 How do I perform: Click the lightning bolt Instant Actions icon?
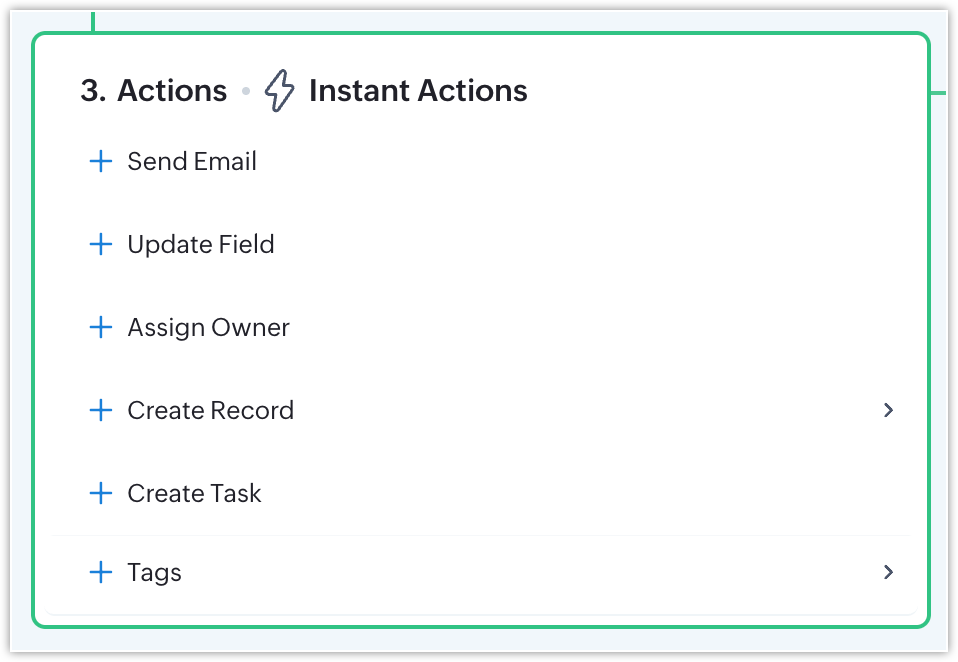click(x=280, y=92)
